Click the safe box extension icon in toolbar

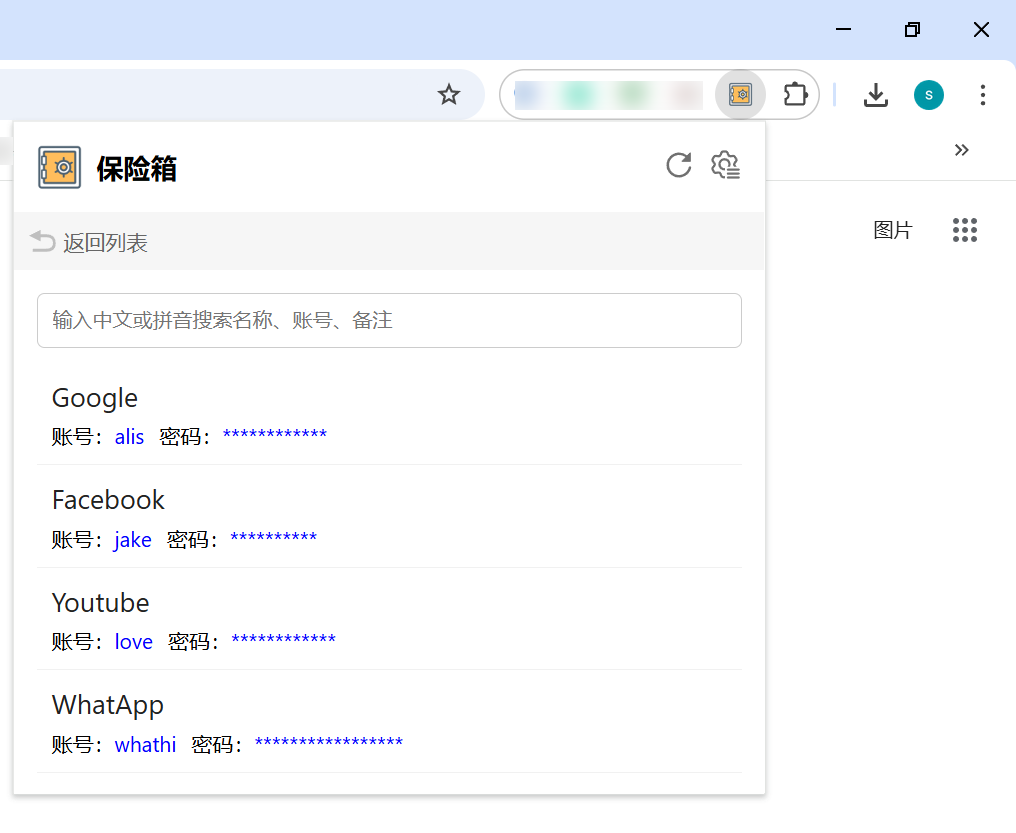(740, 95)
